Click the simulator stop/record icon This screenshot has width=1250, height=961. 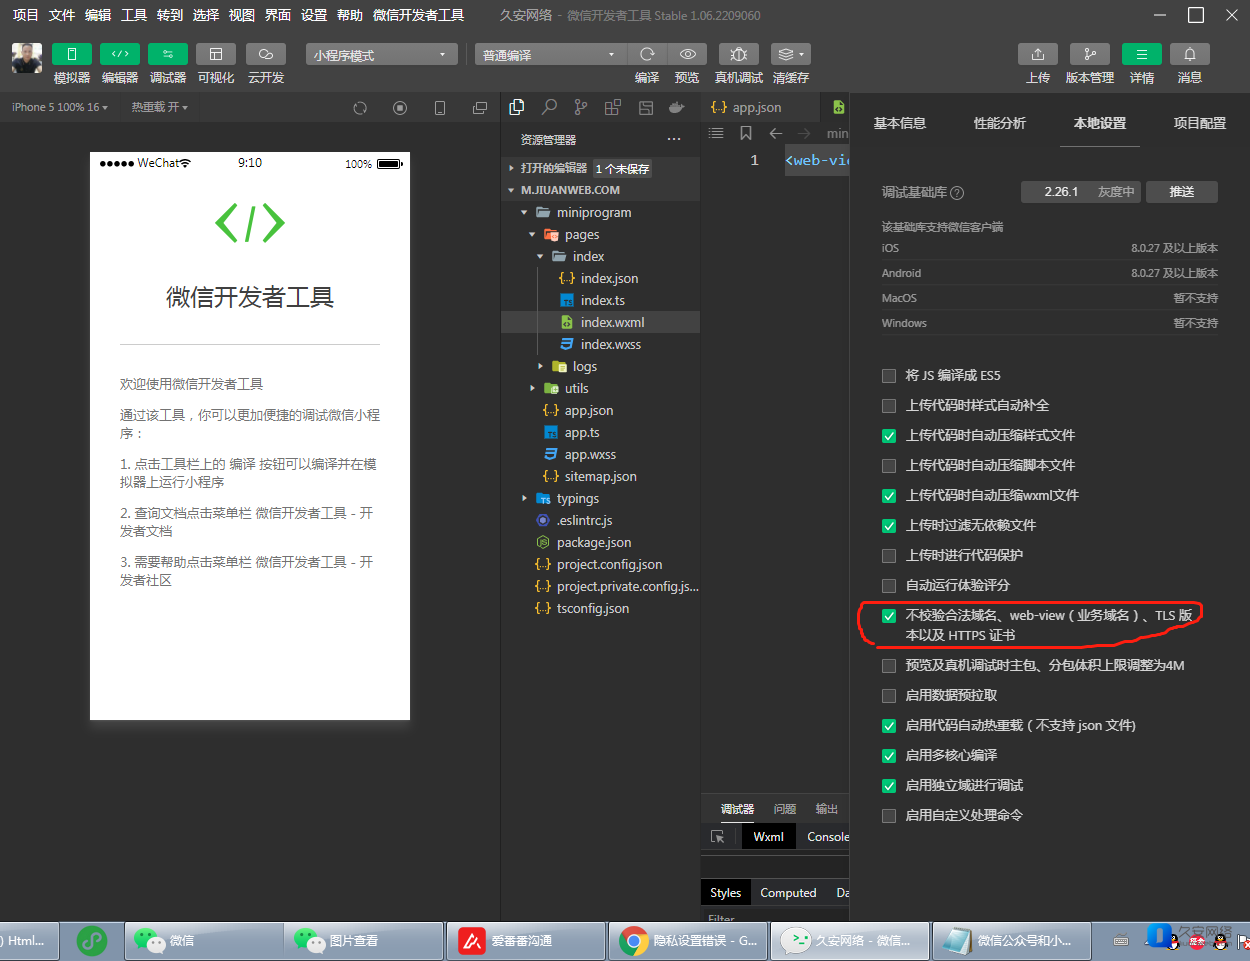click(400, 108)
